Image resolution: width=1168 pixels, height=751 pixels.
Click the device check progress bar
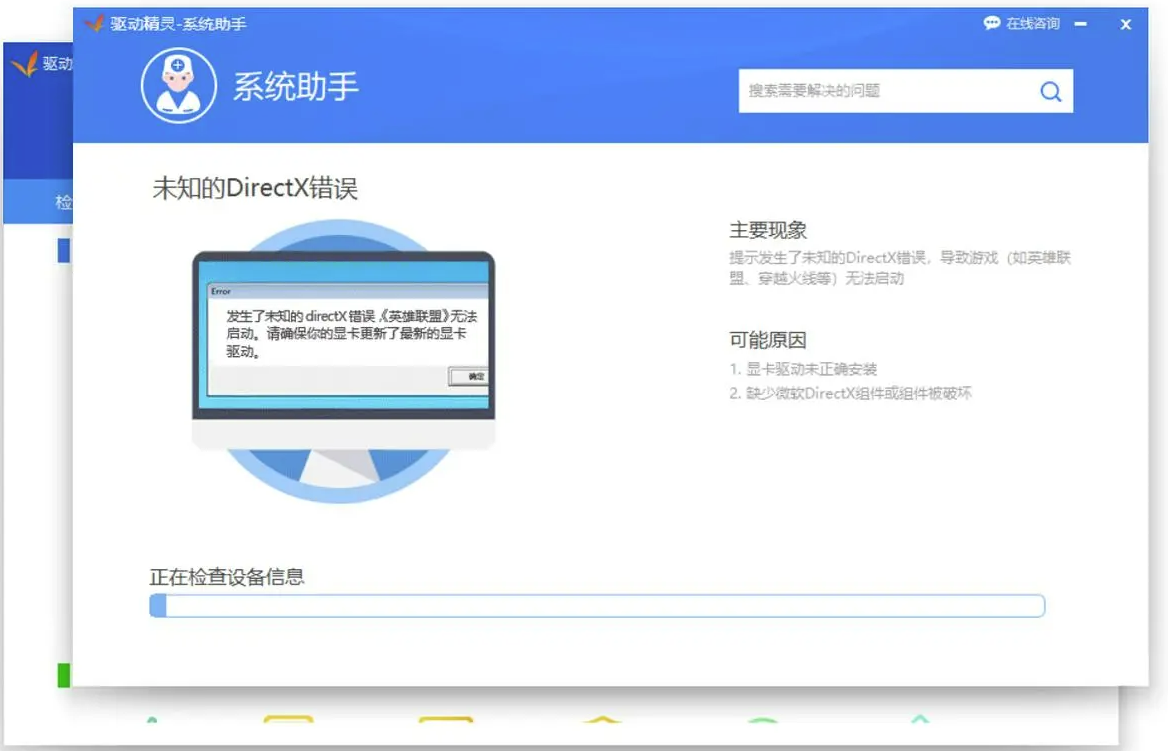click(597, 606)
